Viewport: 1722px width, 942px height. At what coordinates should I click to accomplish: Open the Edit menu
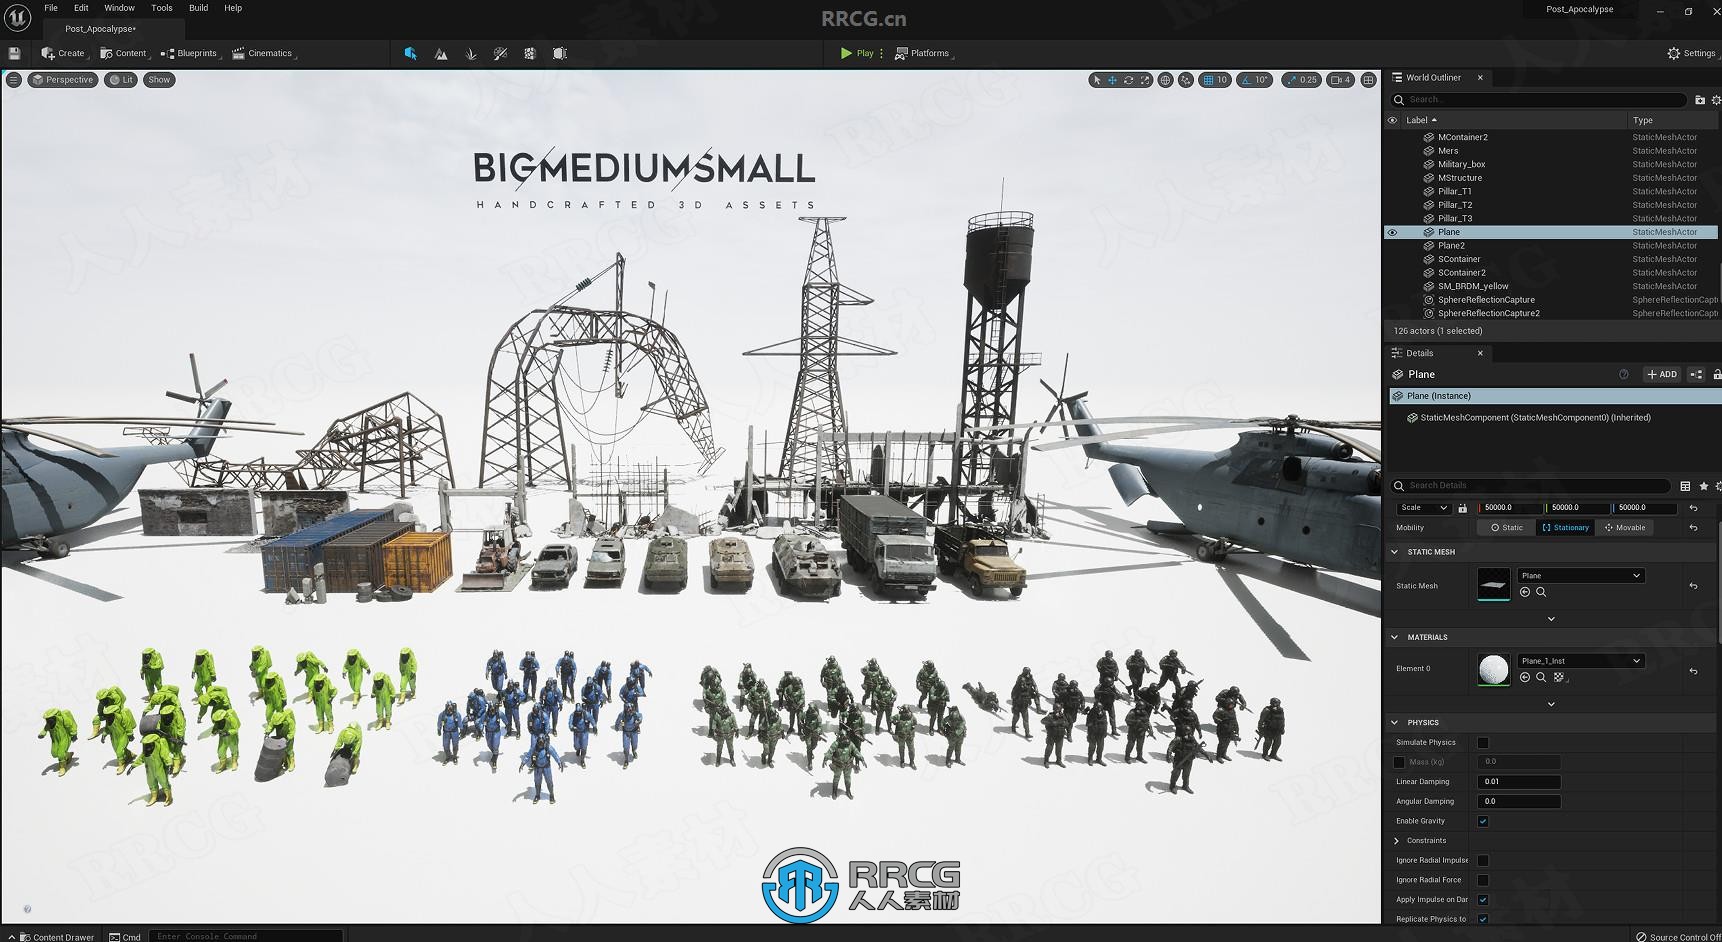pos(81,8)
